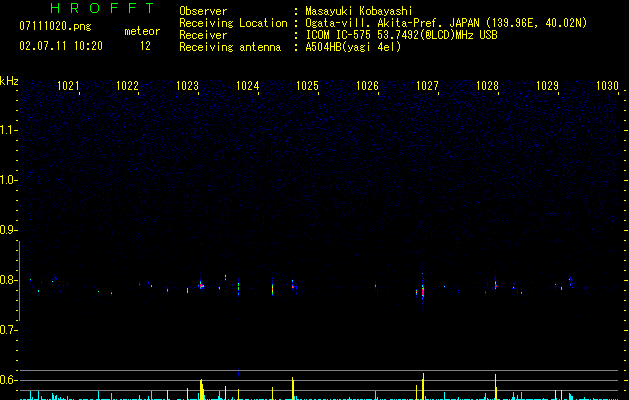Click frequency axis label 1.0
Screen dimensions: 629x400
pos(8,180)
